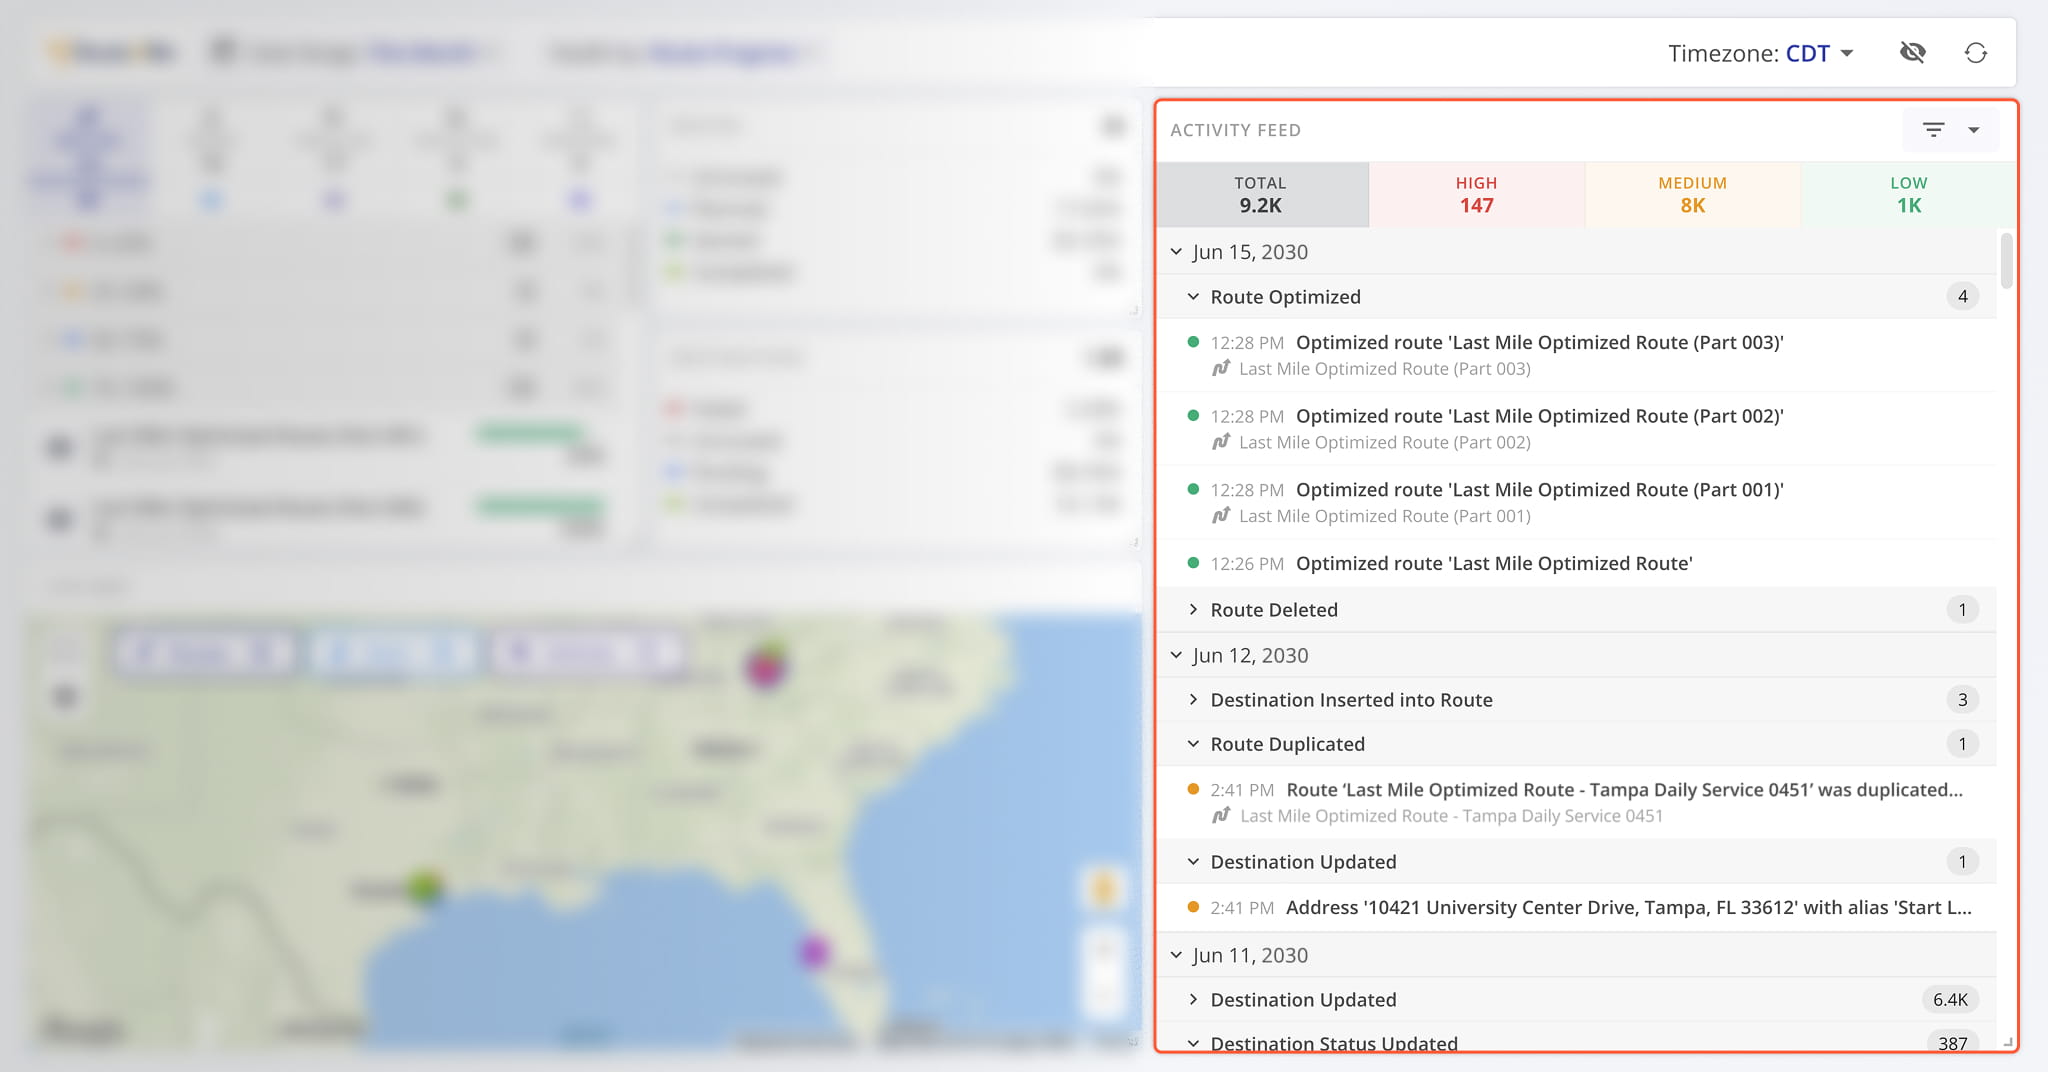Click route link 'Last Mile Optimized Route (Part 001)'

(x=1385, y=517)
